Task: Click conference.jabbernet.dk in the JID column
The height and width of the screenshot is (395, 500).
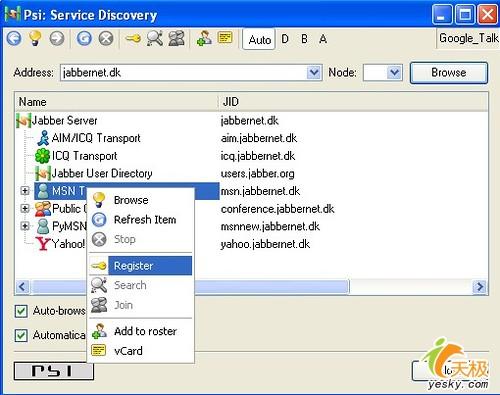Action: point(277,209)
